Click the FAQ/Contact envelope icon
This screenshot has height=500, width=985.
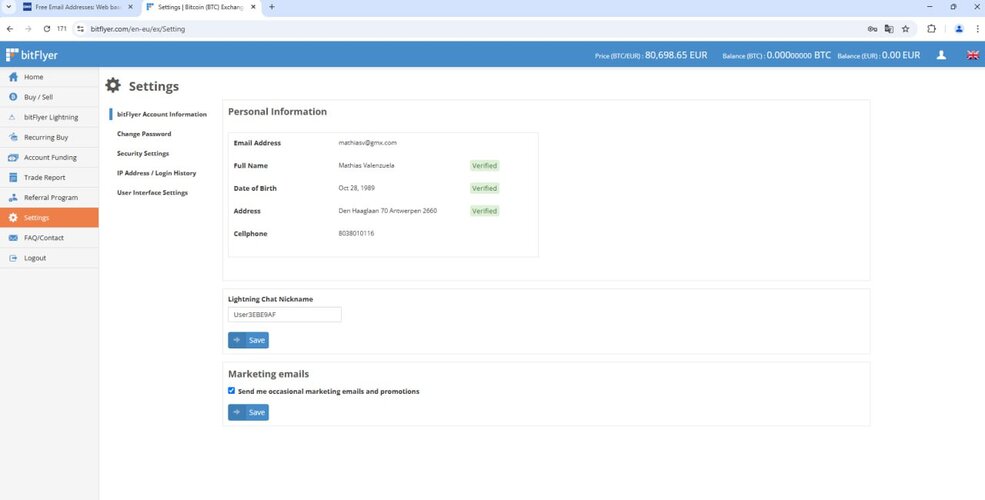point(13,237)
